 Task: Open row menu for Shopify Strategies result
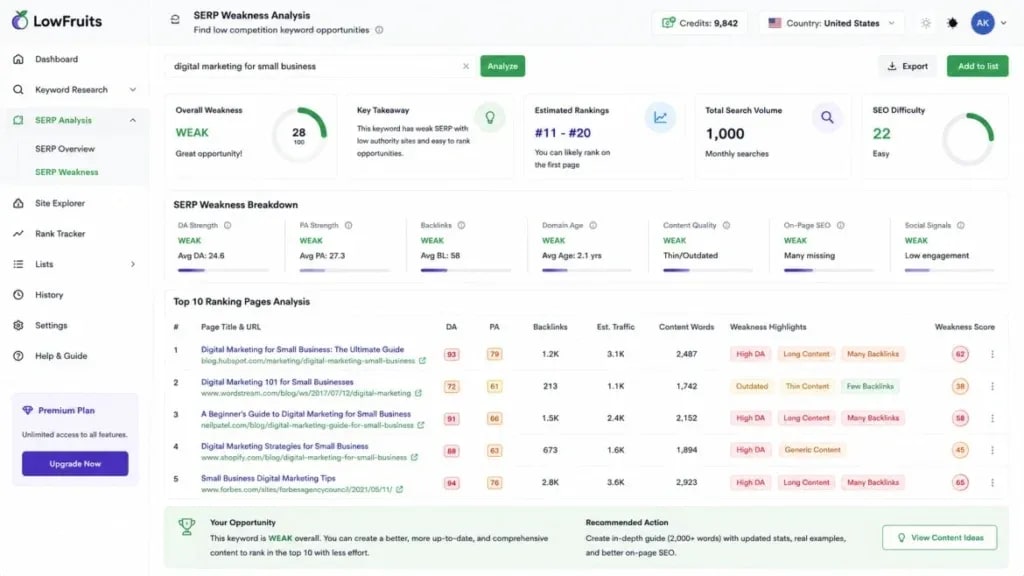[x=992, y=450]
